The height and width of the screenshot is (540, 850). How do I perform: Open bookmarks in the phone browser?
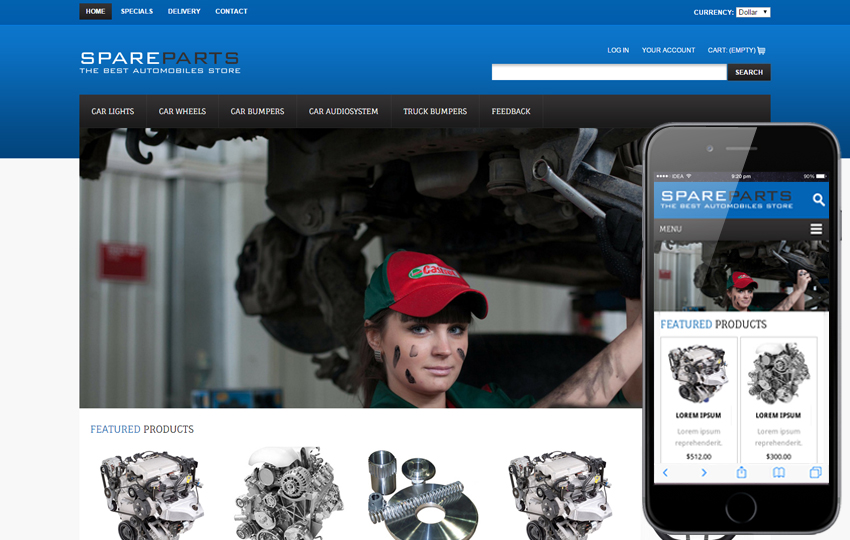(x=779, y=472)
